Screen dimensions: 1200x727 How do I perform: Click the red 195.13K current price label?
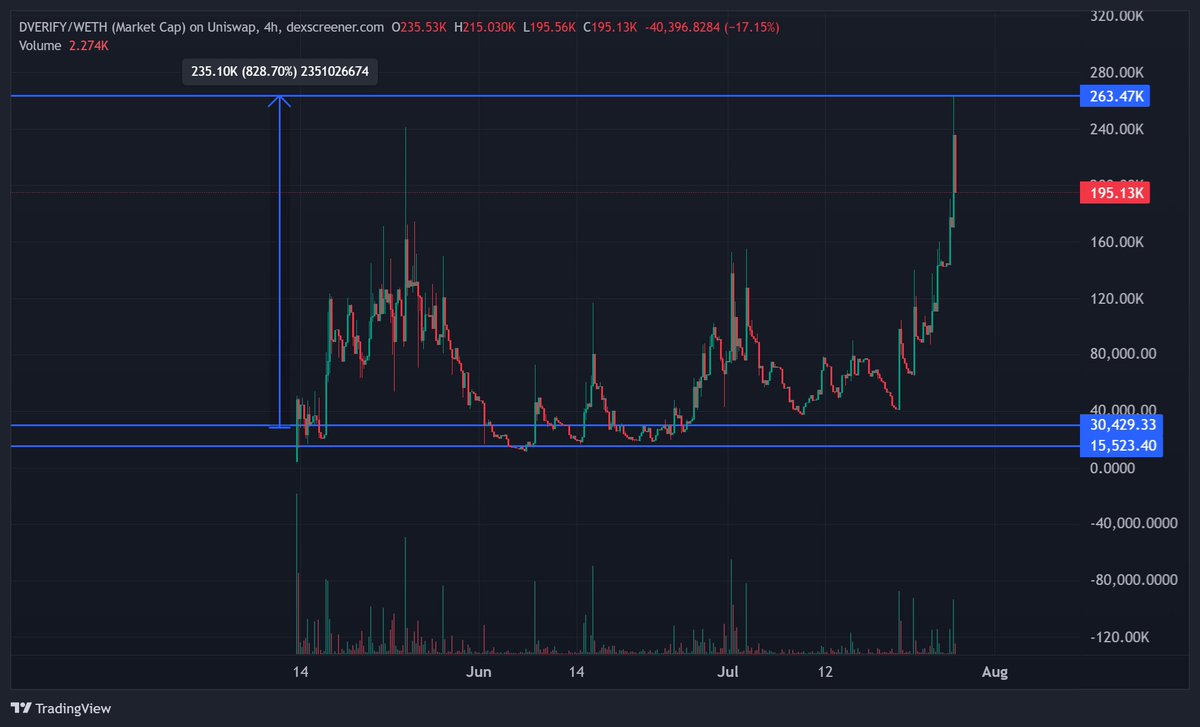1114,192
